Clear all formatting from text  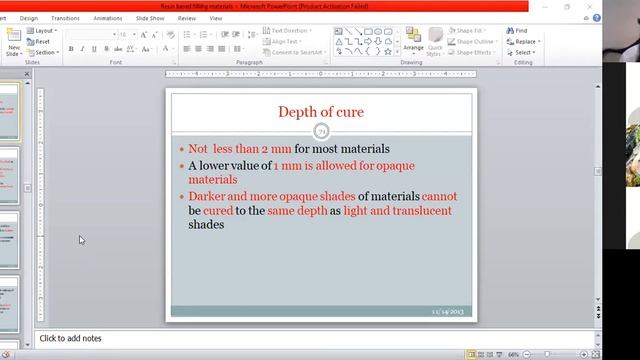click(x=171, y=35)
